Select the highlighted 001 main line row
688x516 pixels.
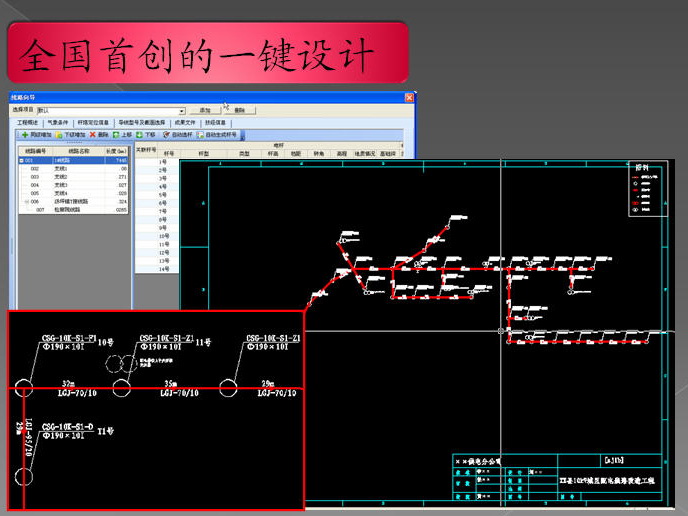click(x=74, y=161)
